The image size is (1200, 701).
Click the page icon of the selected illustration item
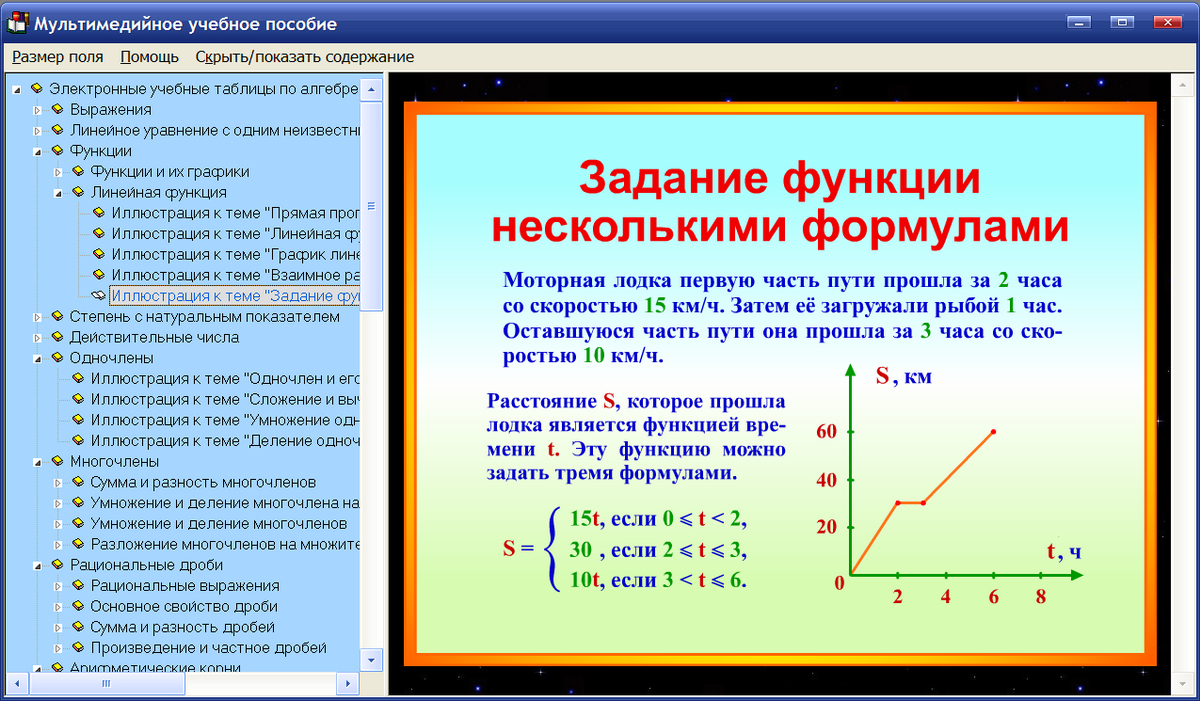tap(100, 295)
